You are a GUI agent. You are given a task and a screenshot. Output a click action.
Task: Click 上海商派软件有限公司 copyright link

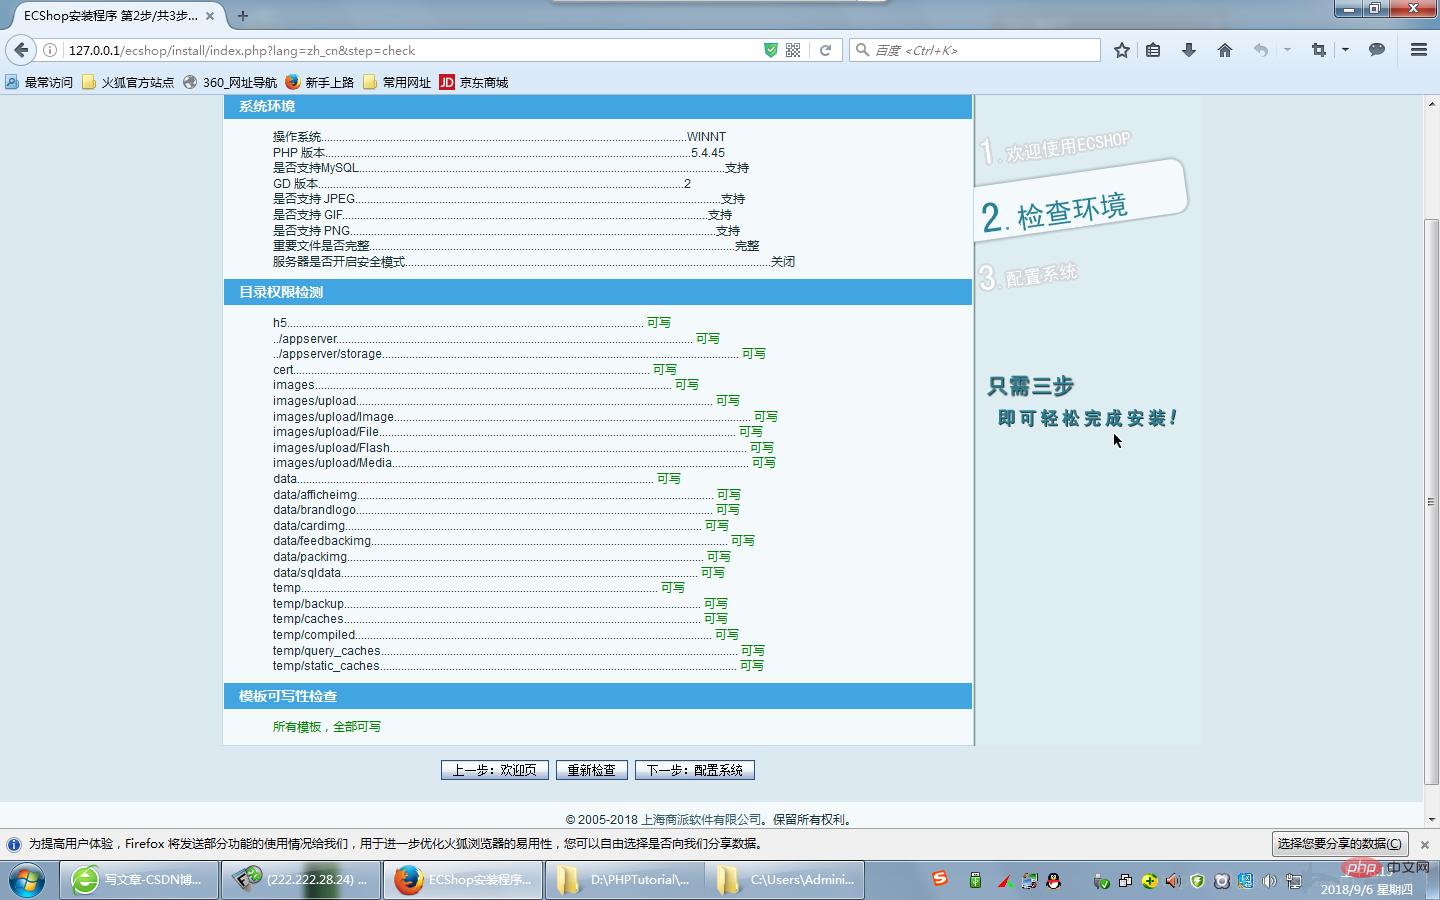(701, 819)
